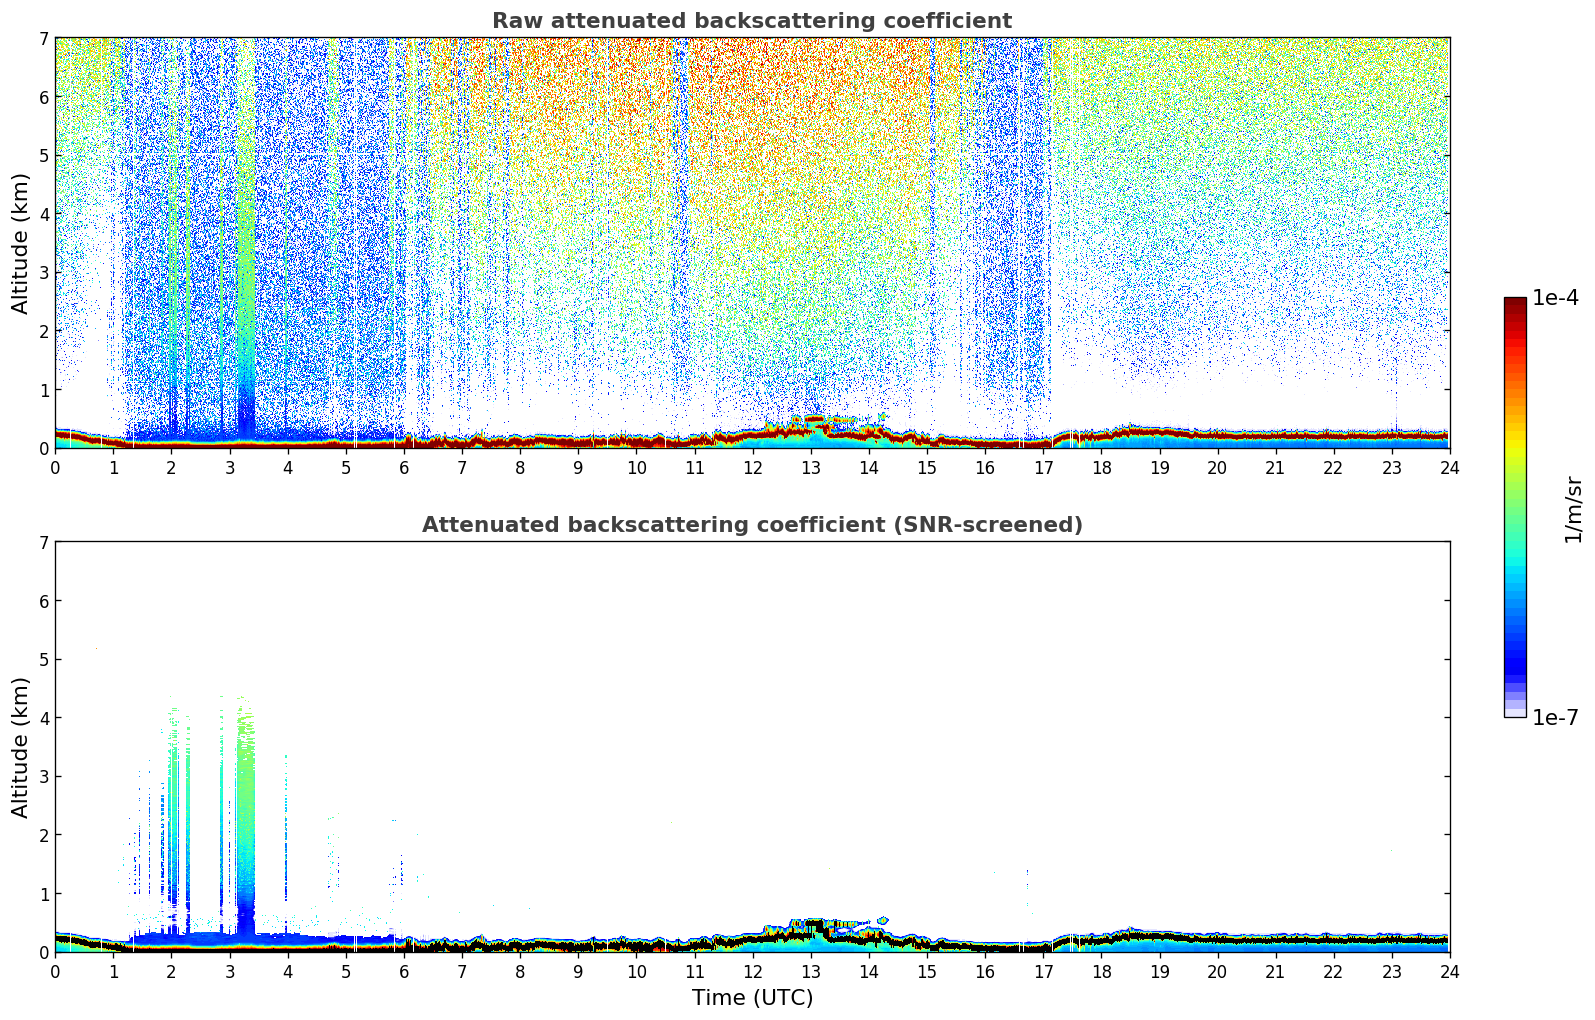Click the bottom plot x-axis tick '0'

point(55,971)
